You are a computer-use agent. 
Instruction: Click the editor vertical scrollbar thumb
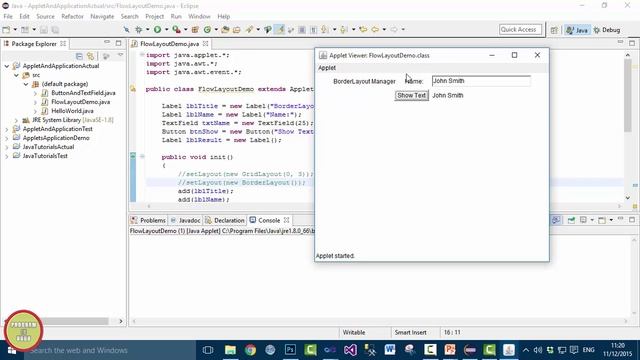click(x=628, y=96)
